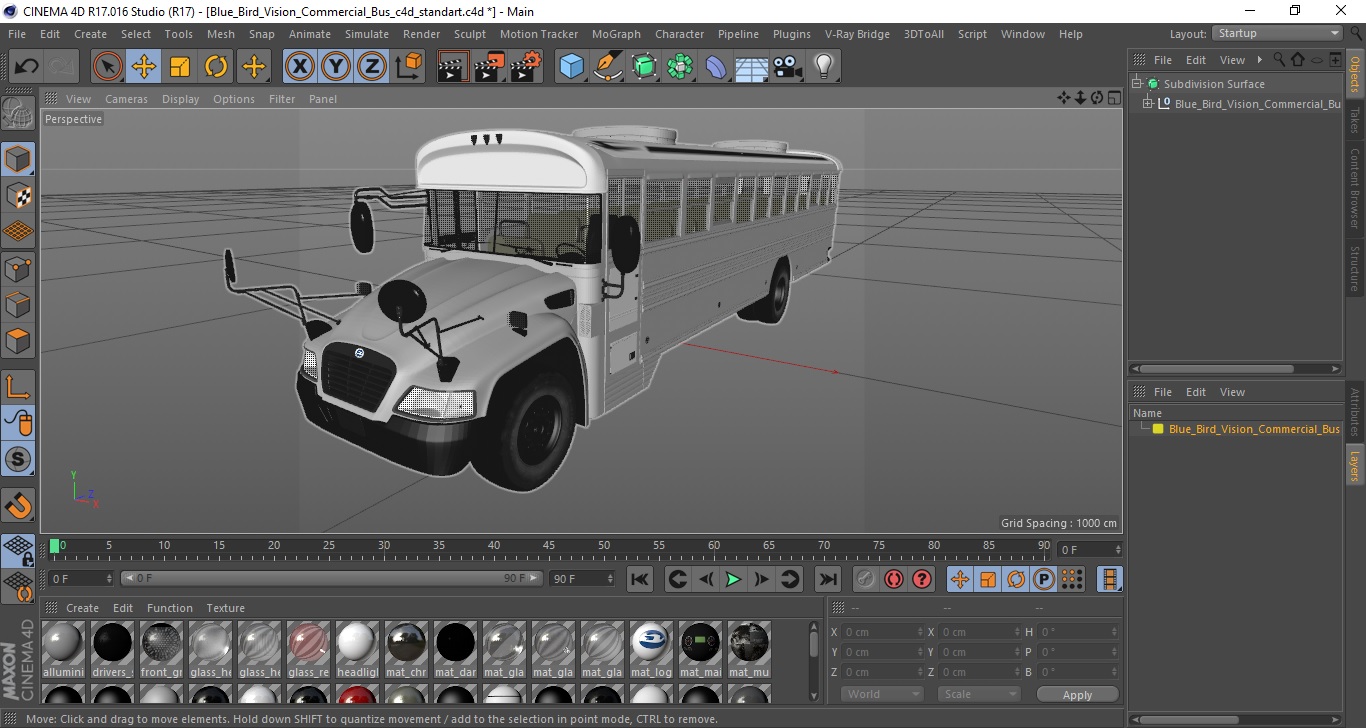Click the frame range slider bar
1366x728 pixels.
tap(331, 578)
